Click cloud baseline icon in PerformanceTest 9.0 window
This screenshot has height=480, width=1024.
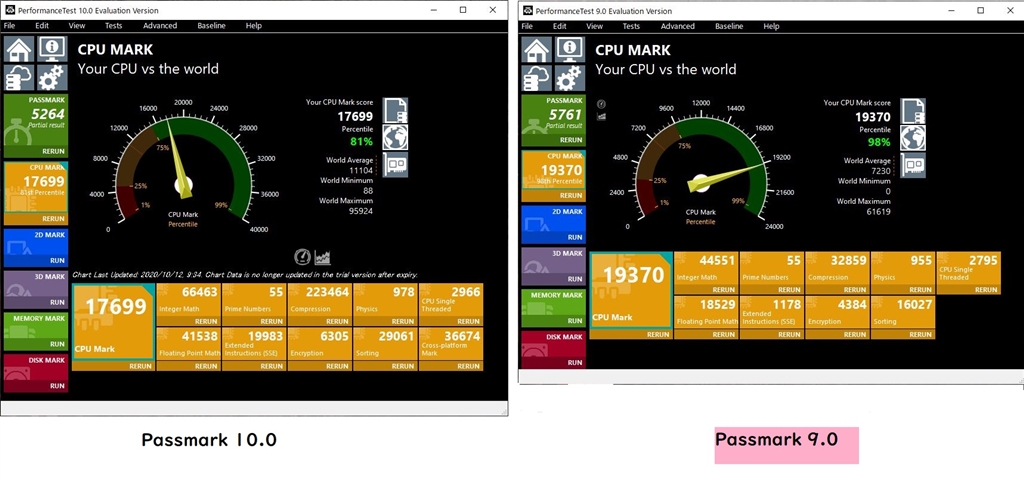[x=536, y=78]
